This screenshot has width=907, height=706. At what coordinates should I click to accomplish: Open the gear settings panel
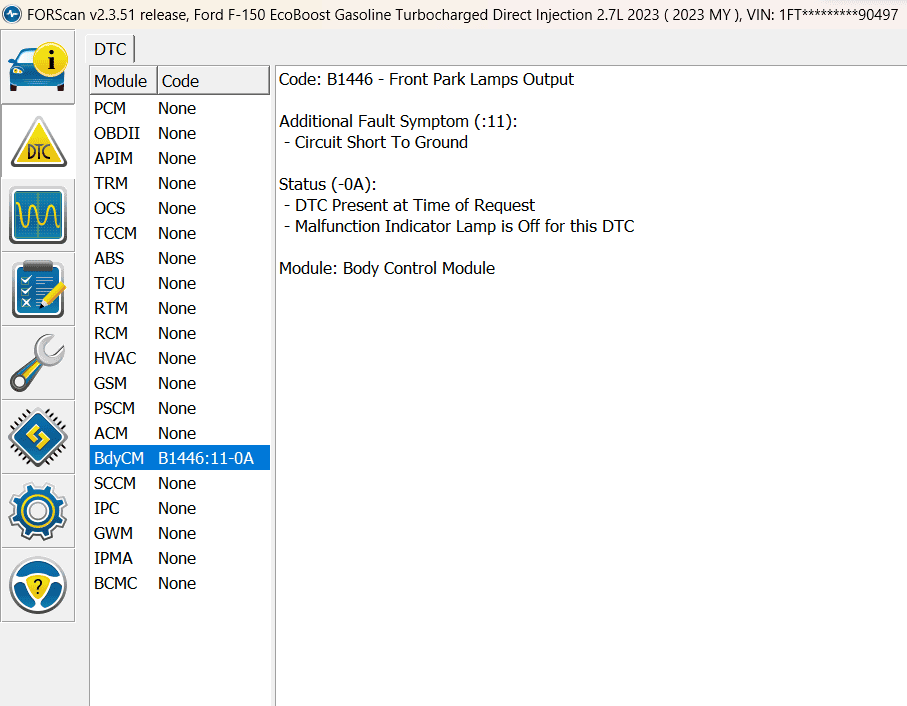tap(38, 511)
